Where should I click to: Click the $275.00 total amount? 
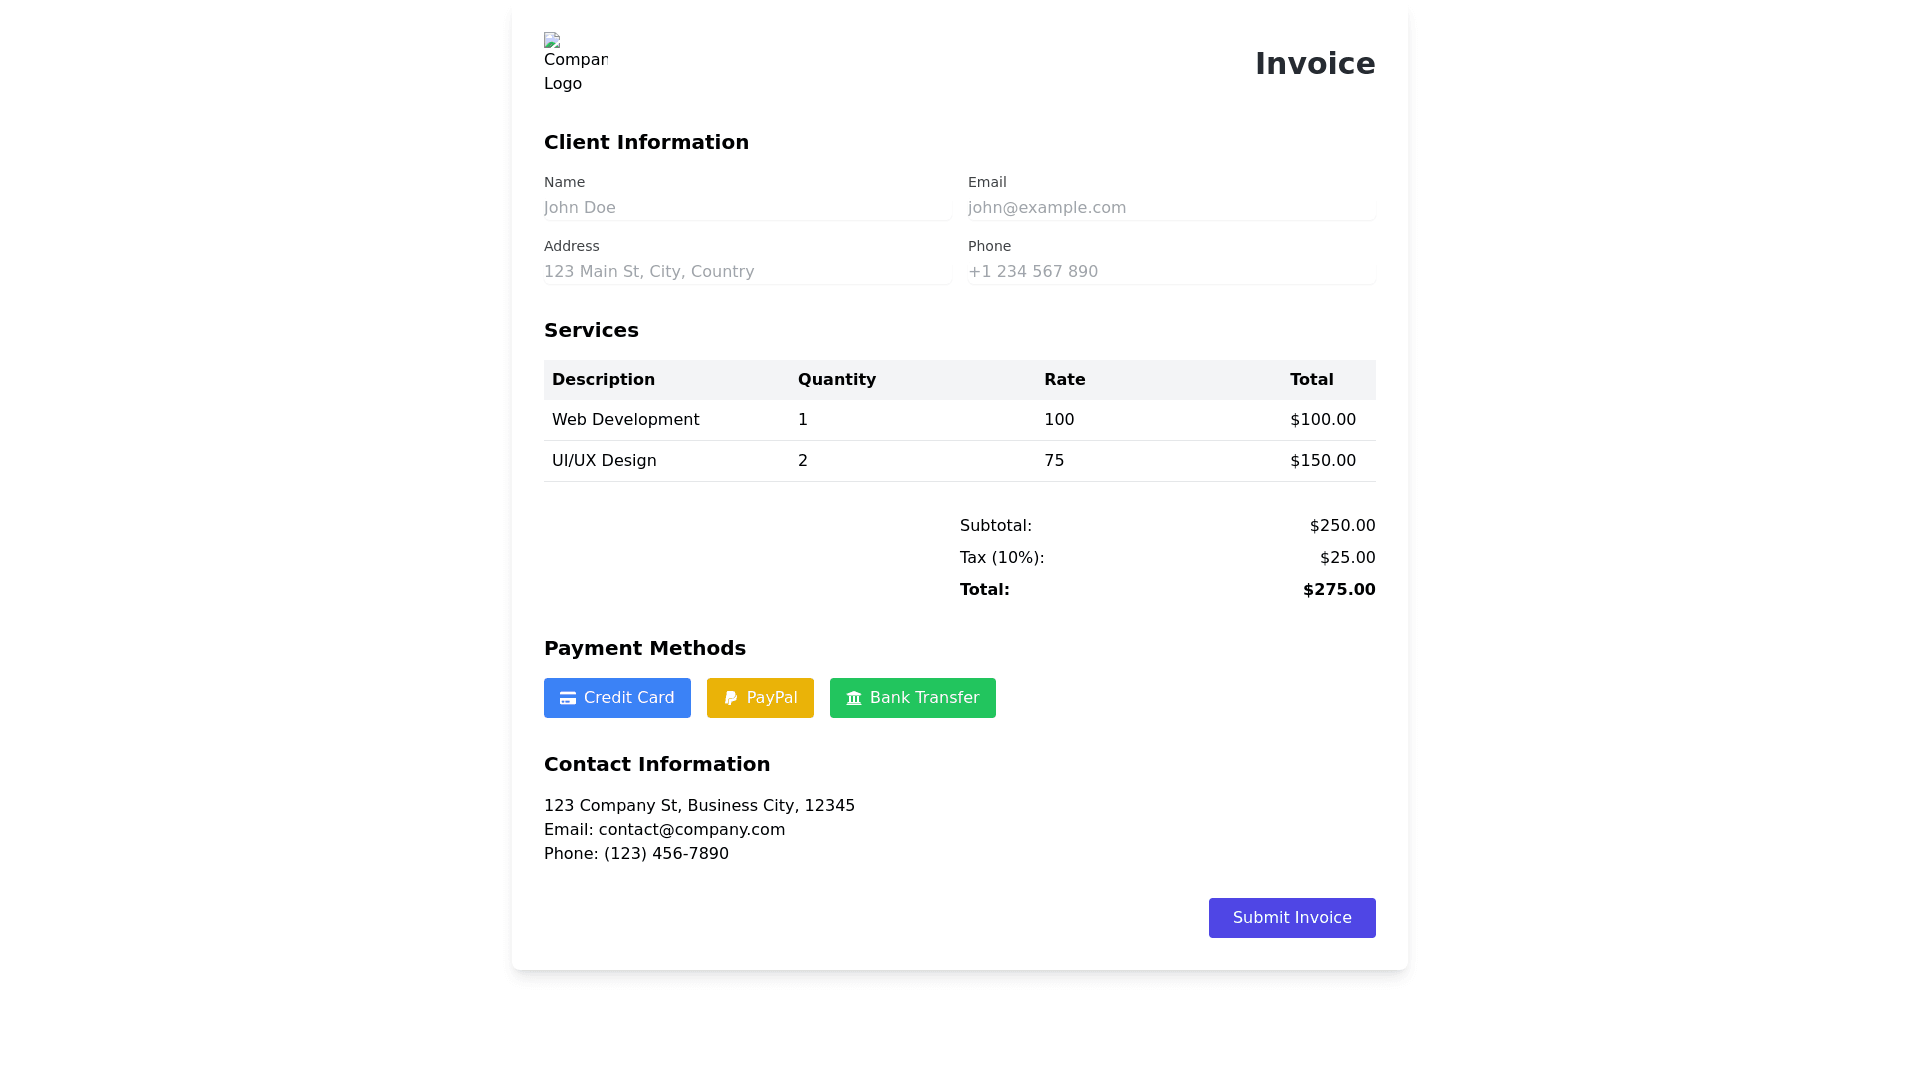[x=1338, y=590]
